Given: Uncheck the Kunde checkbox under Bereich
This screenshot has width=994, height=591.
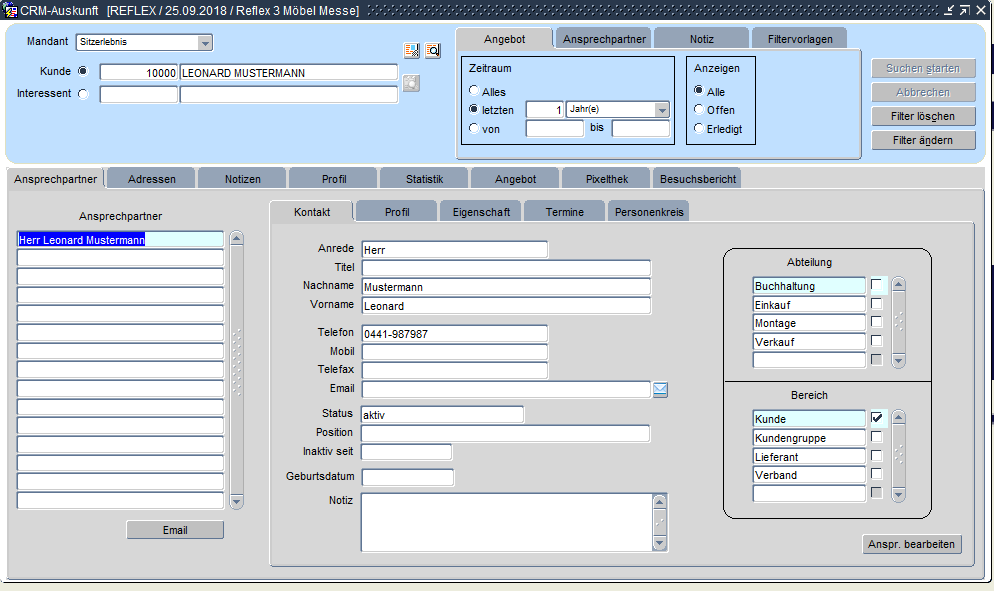Looking at the screenshot, I should pyautogui.click(x=877, y=418).
